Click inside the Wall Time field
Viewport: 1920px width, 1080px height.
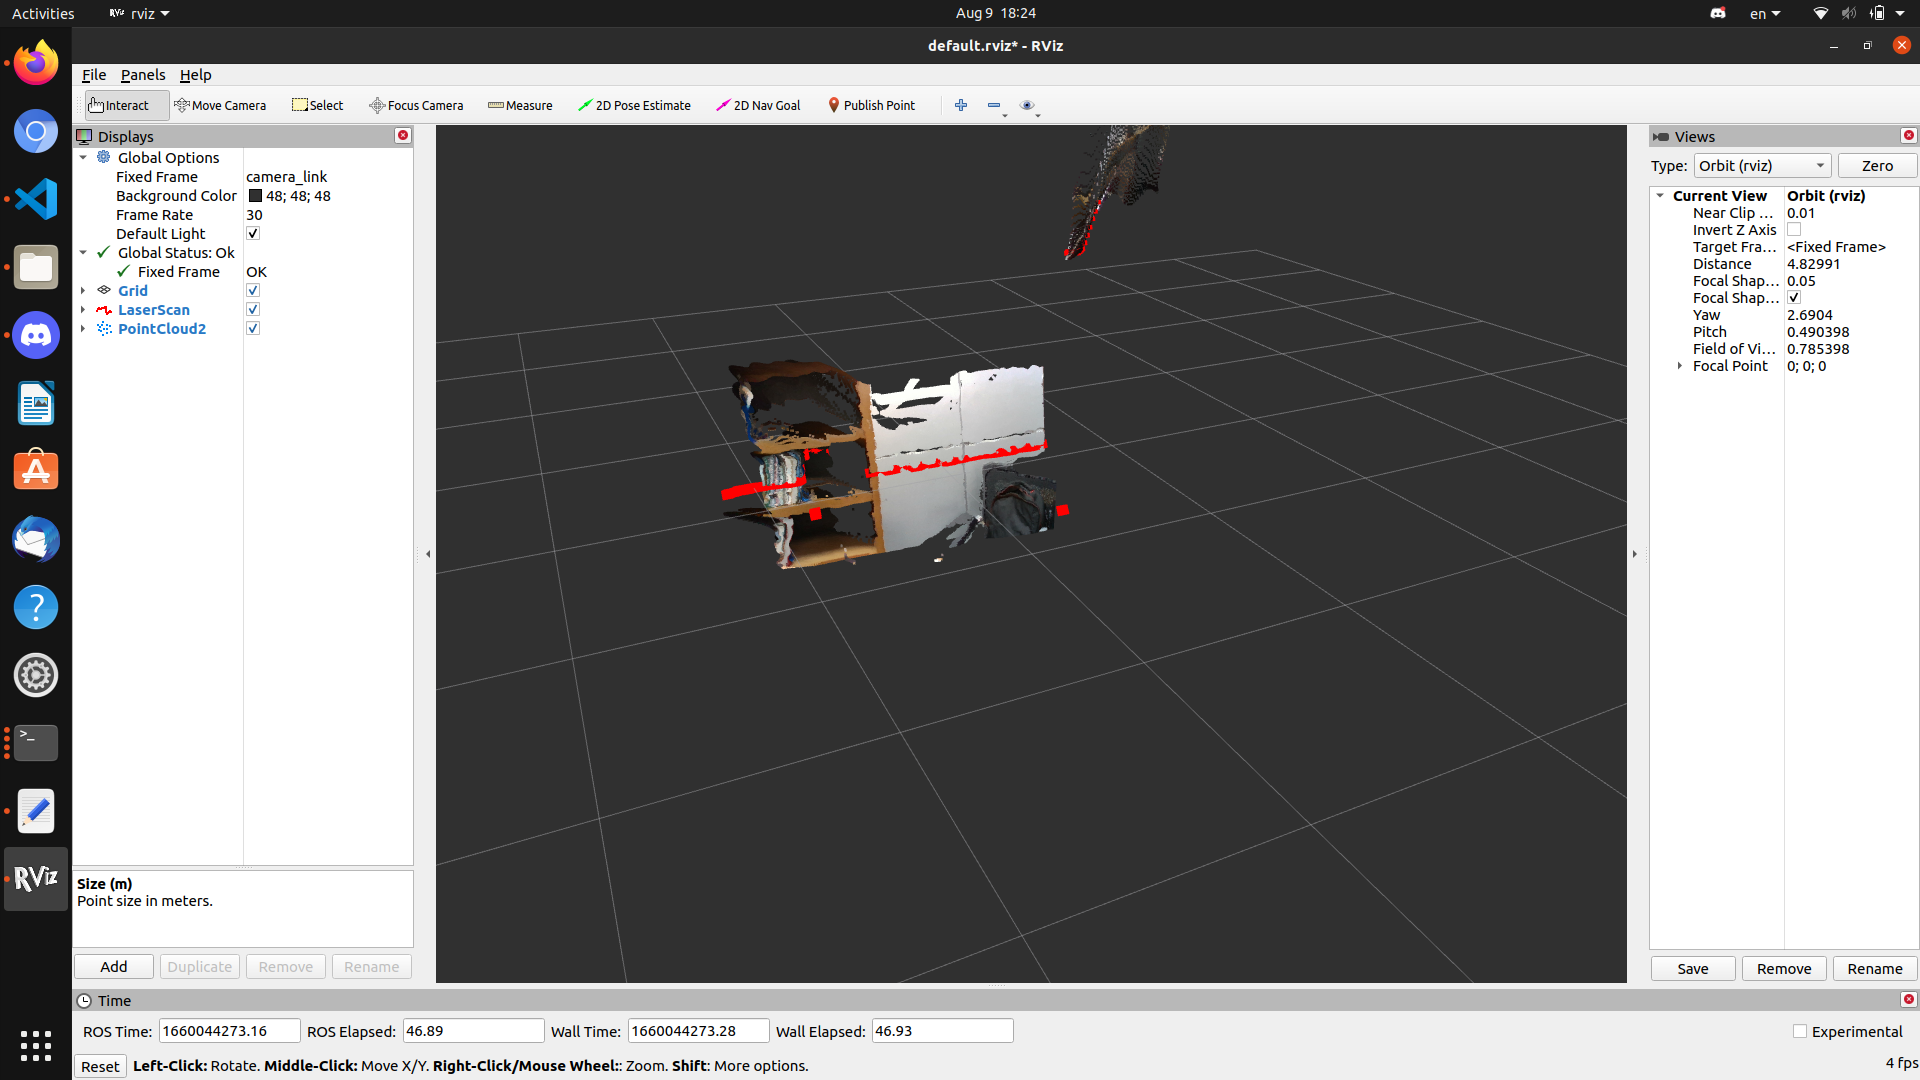697,1030
